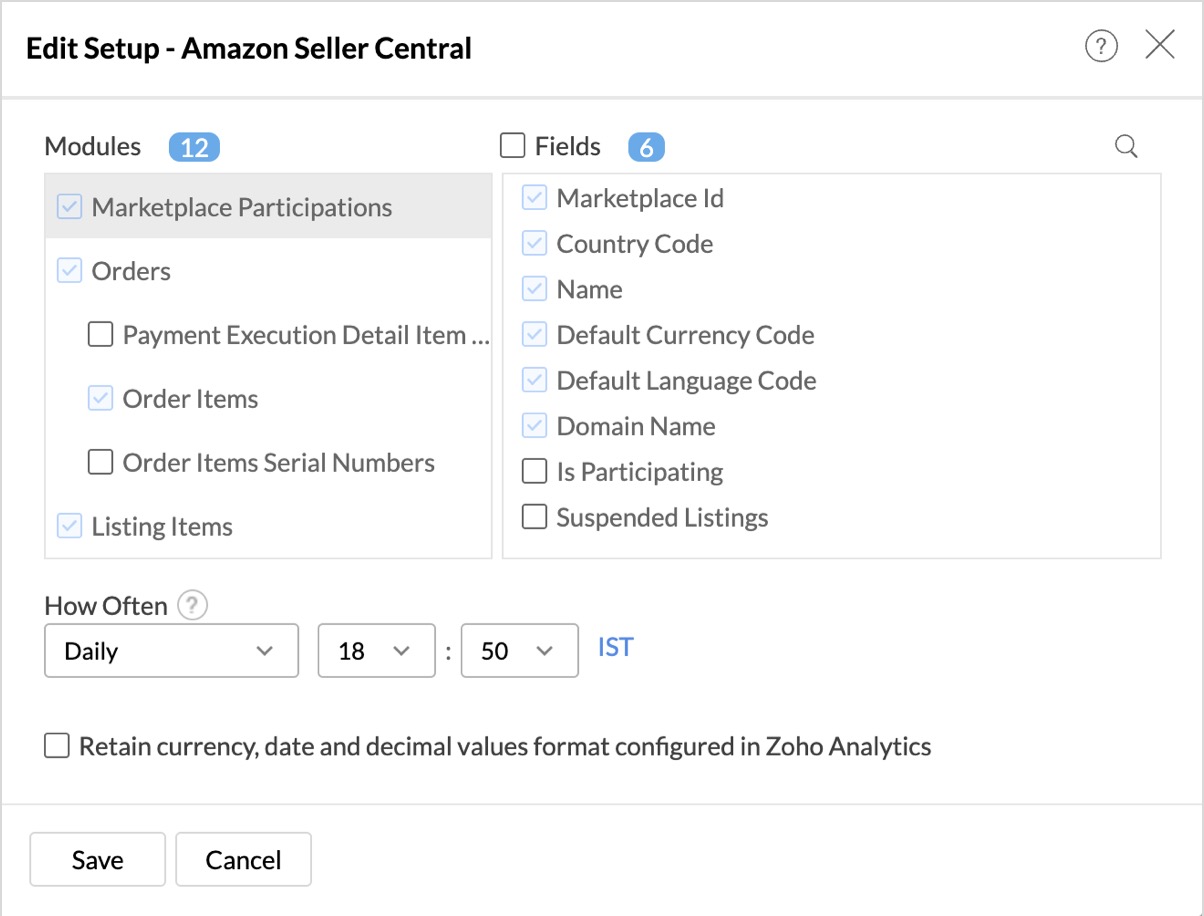The width and height of the screenshot is (1204, 916).
Task: Toggle the select-all Fields checkbox
Action: [513, 146]
